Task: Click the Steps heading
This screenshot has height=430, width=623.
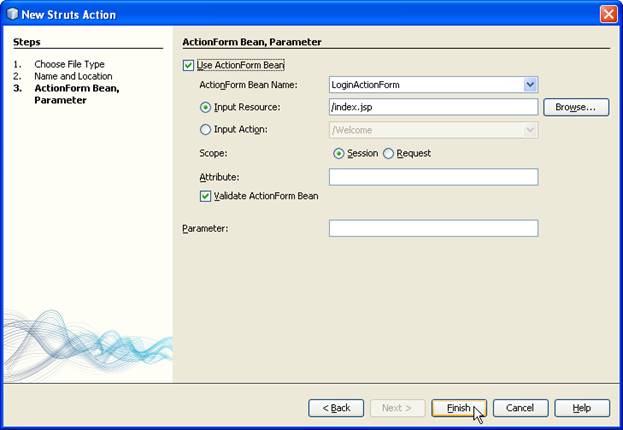Action: coord(27,42)
